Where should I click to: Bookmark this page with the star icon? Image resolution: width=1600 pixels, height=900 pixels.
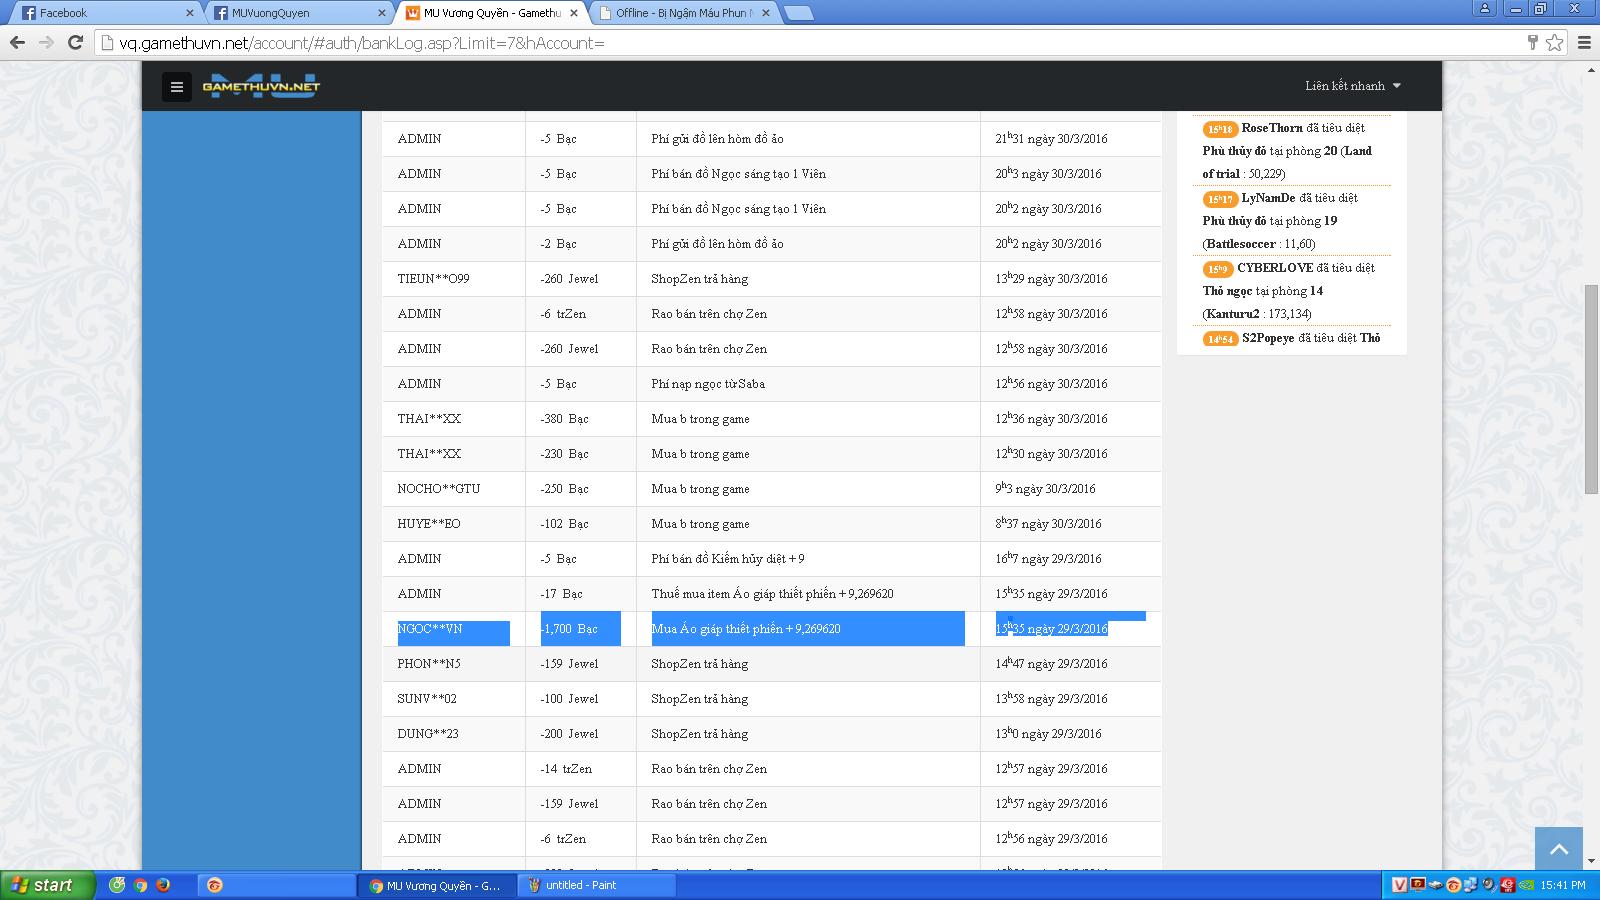tap(1554, 42)
